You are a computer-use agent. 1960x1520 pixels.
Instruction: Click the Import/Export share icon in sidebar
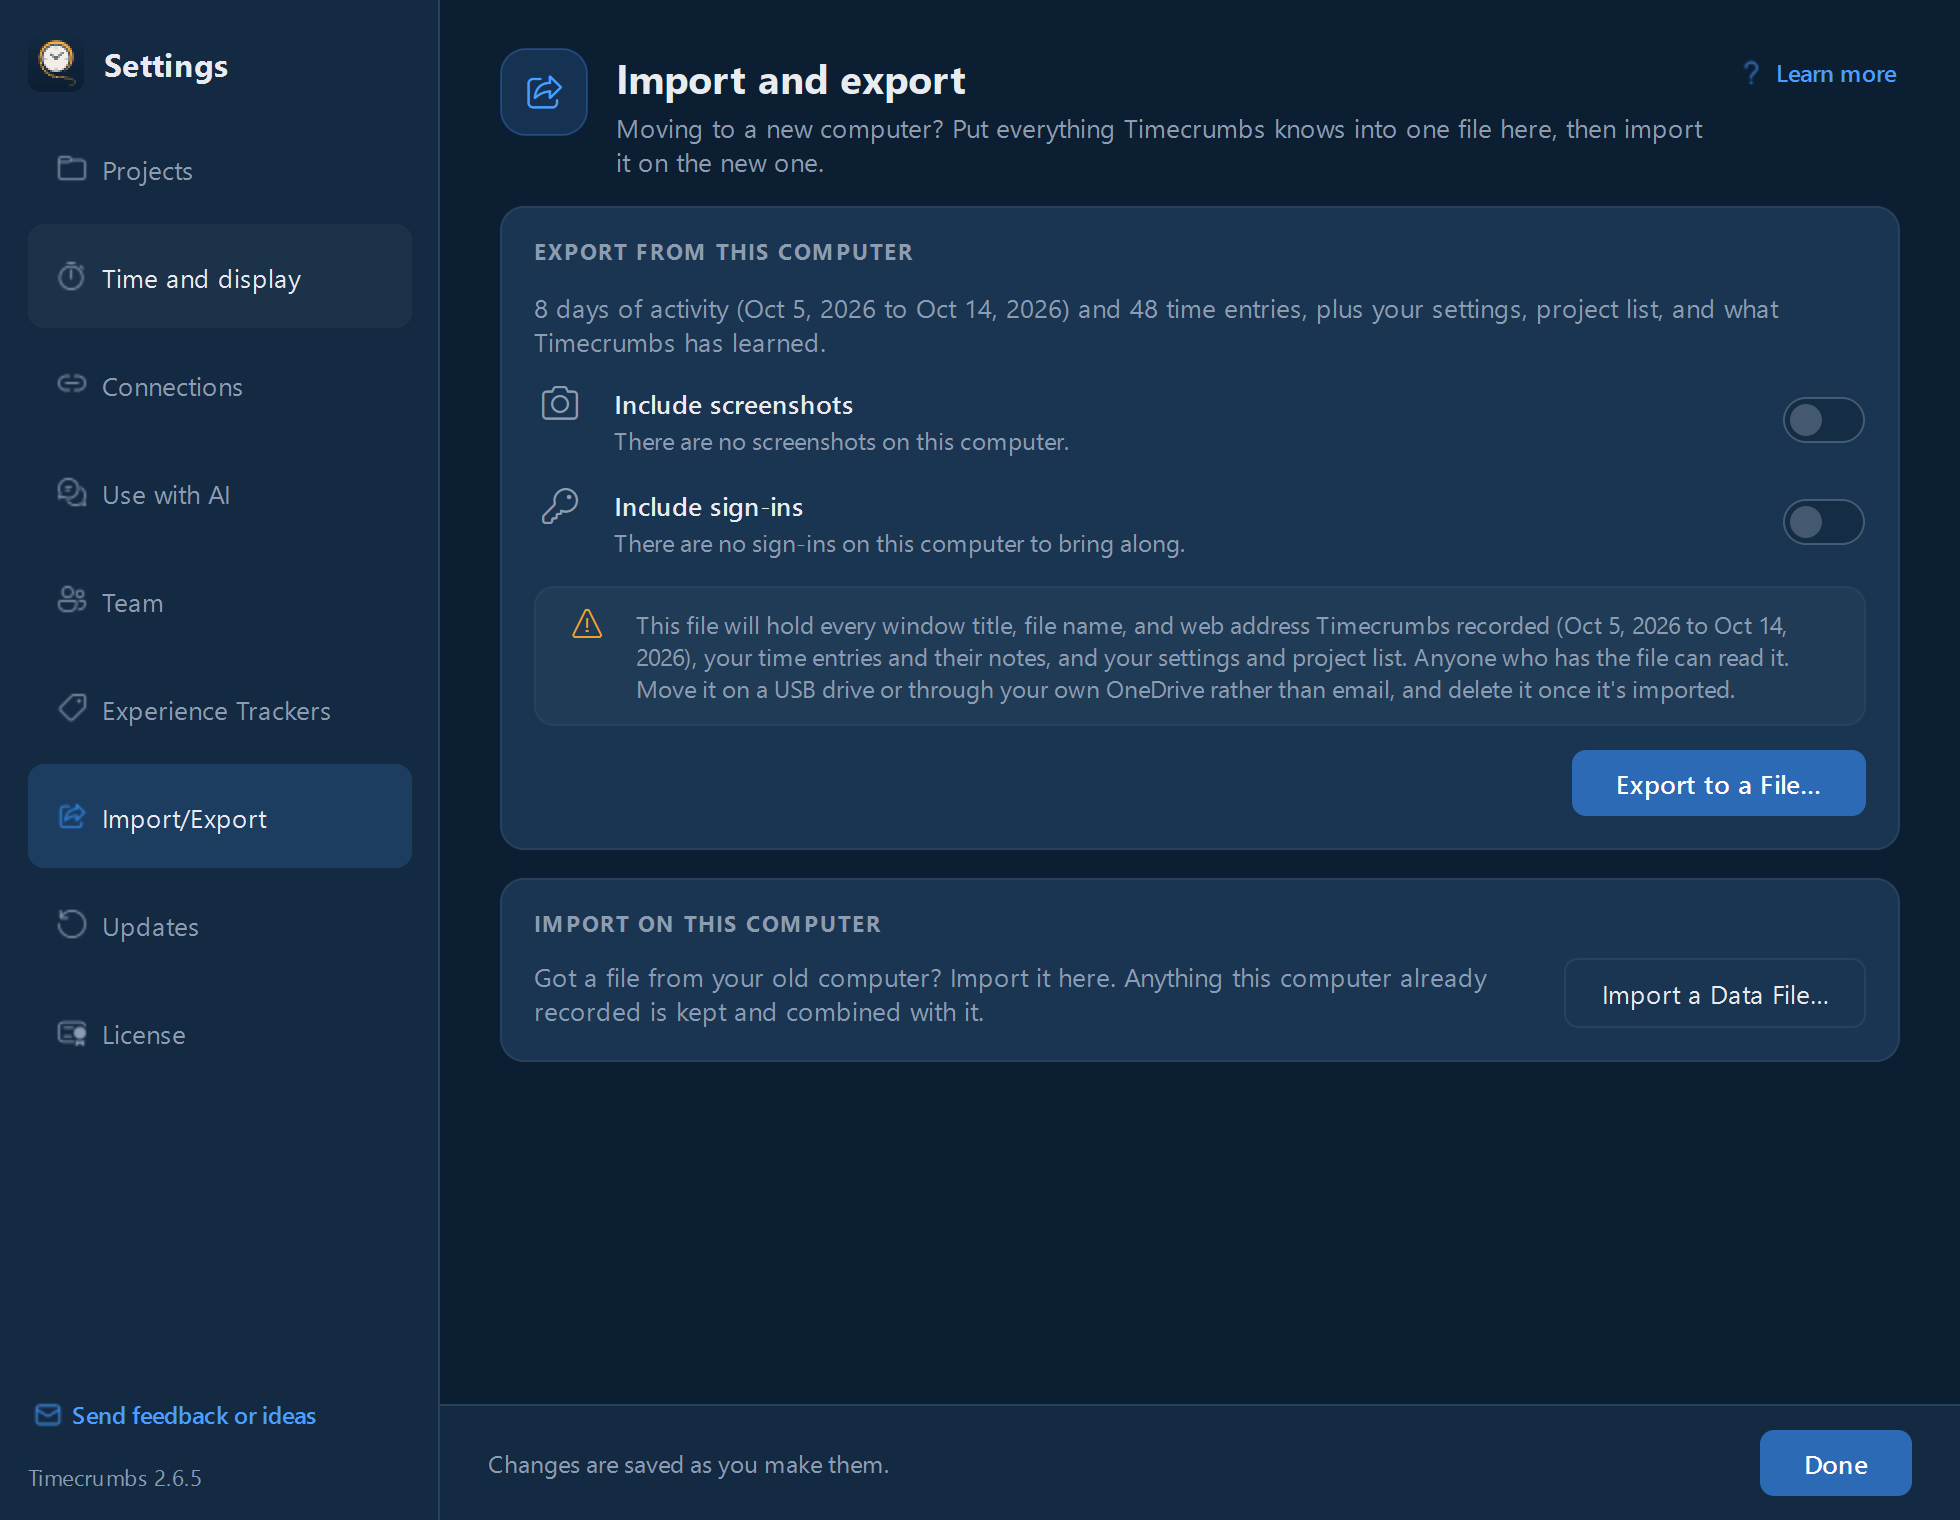[72, 817]
